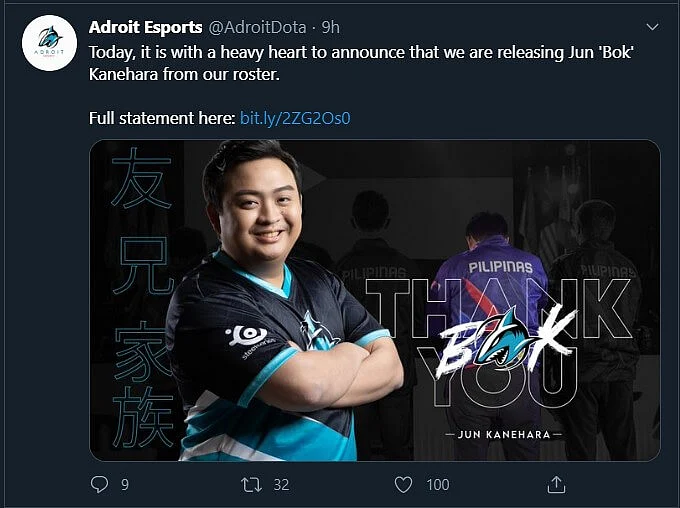The width and height of the screenshot is (680, 508).
Task: Open the Adroit Esports display name link
Action: pyautogui.click(x=145, y=27)
